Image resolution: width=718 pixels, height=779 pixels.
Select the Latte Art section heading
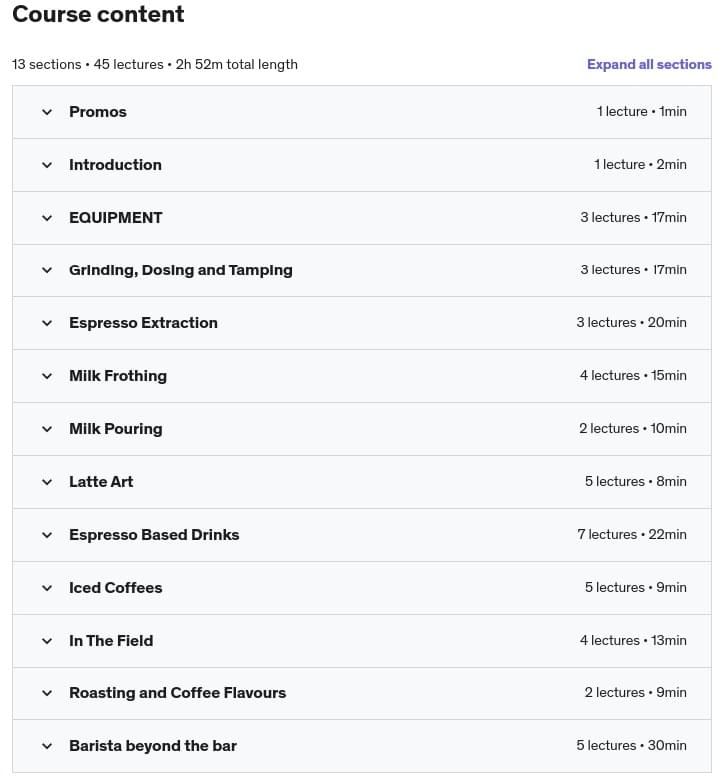click(x=101, y=482)
